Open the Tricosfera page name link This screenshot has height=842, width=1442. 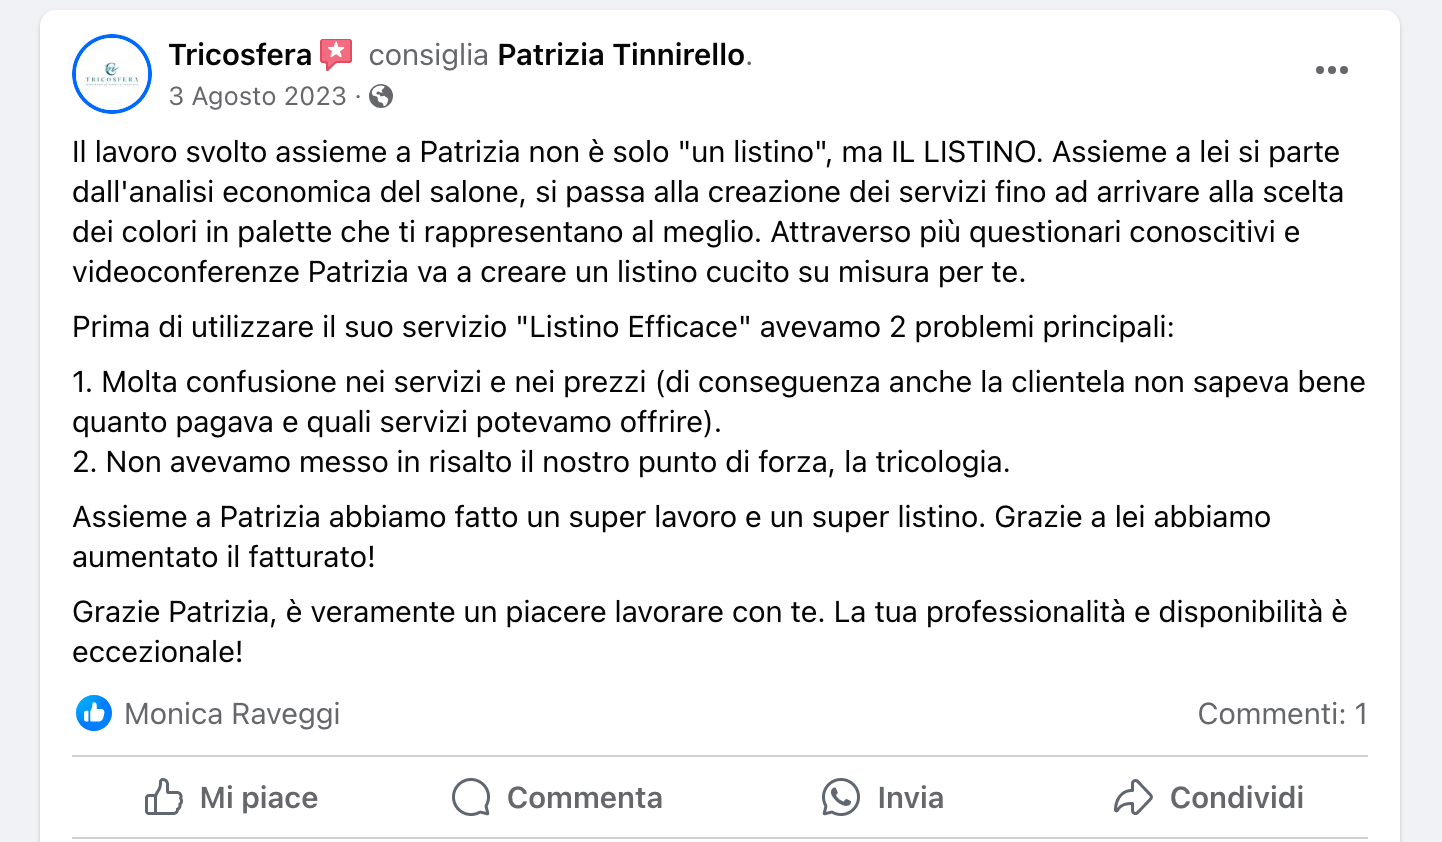click(x=240, y=55)
